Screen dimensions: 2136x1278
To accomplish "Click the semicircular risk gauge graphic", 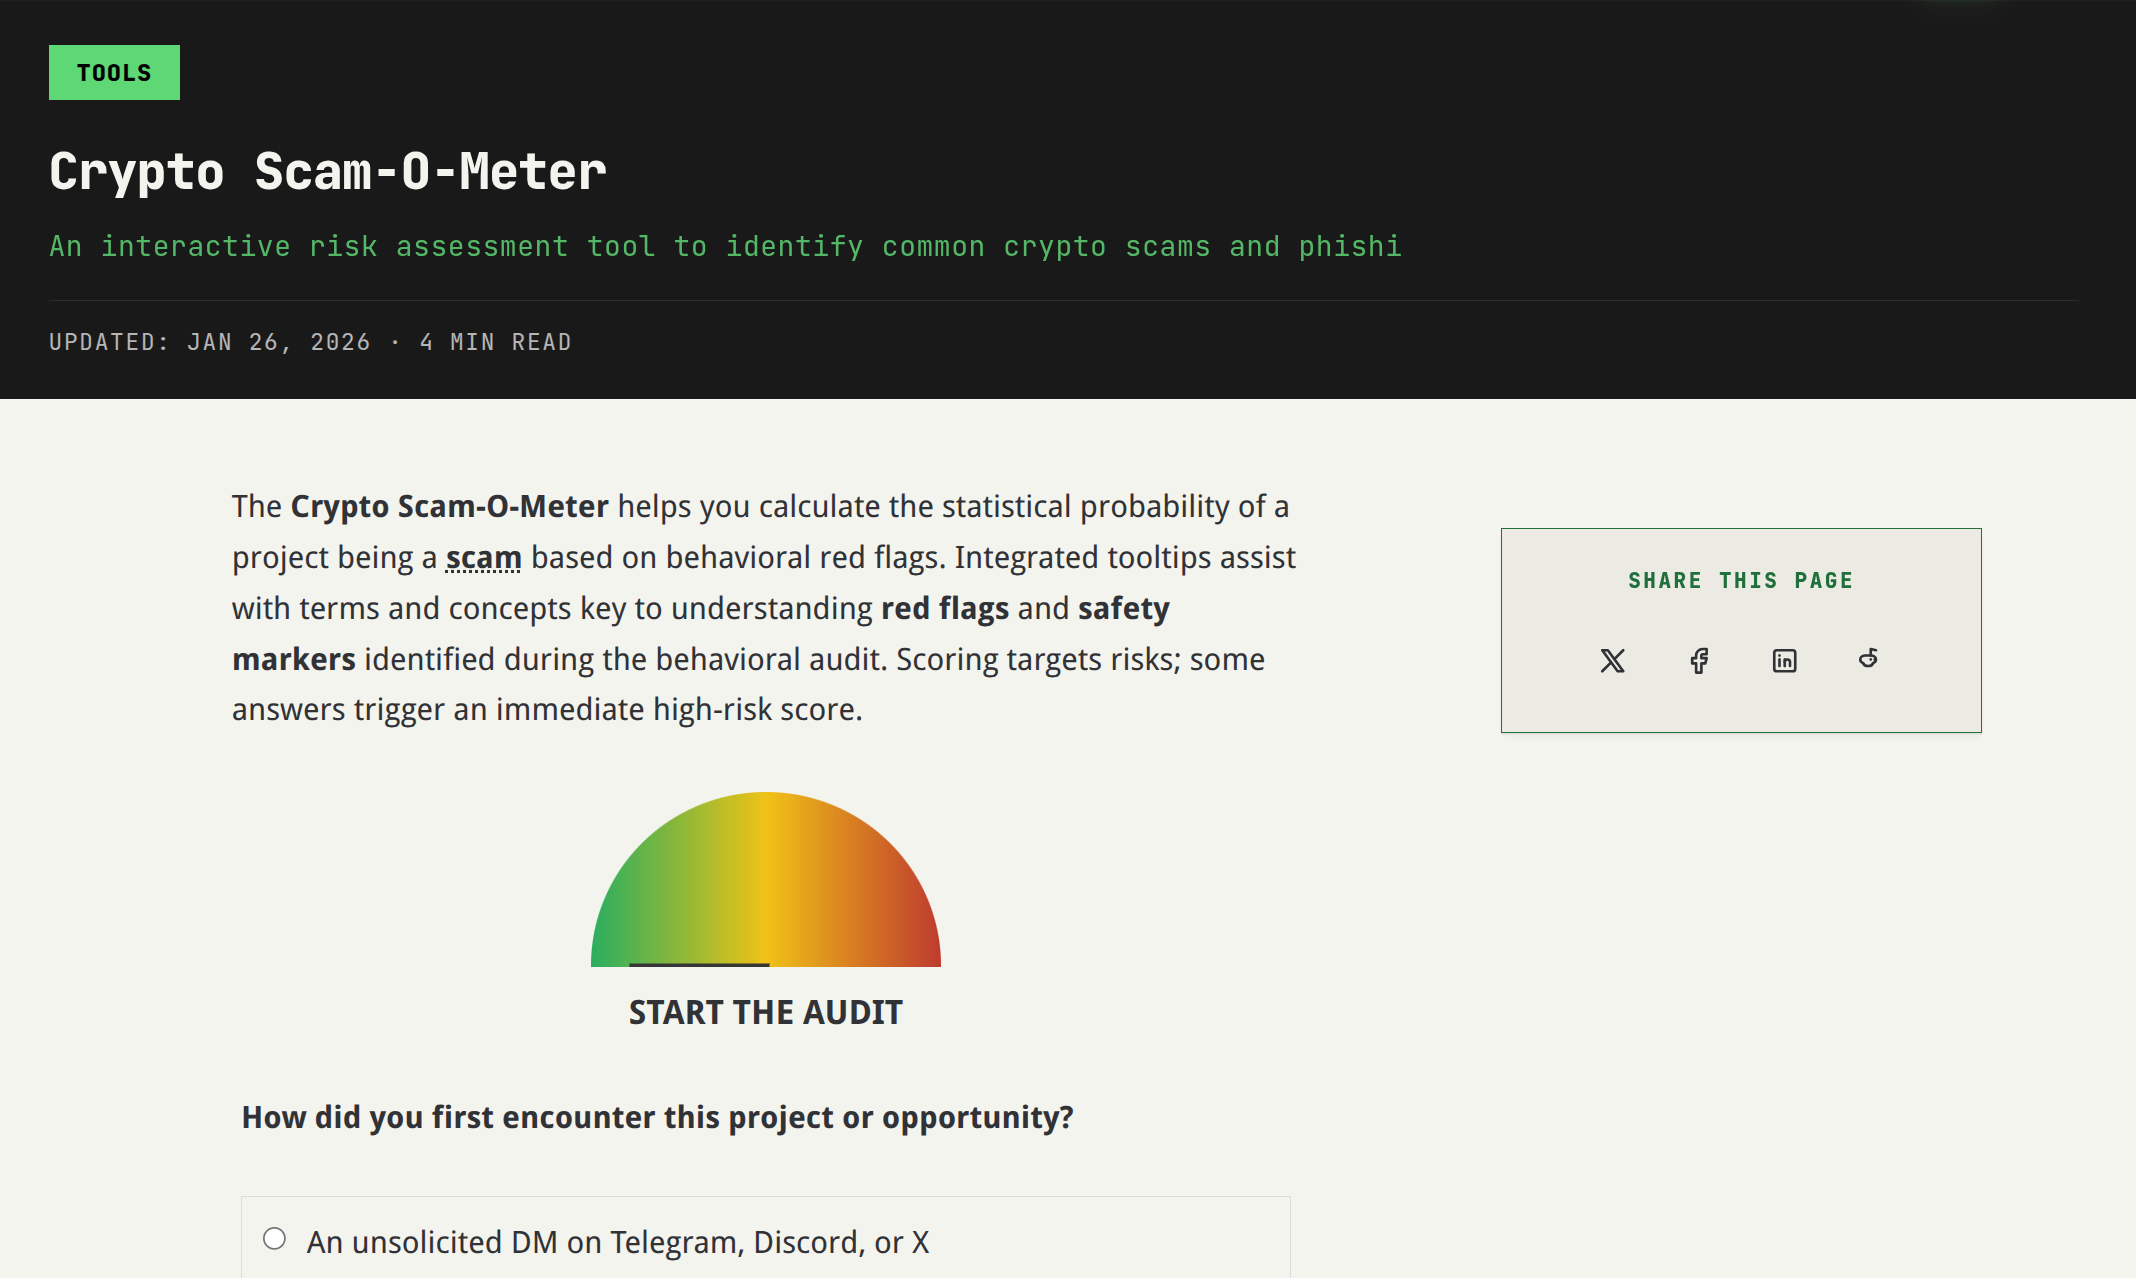I will (x=765, y=880).
